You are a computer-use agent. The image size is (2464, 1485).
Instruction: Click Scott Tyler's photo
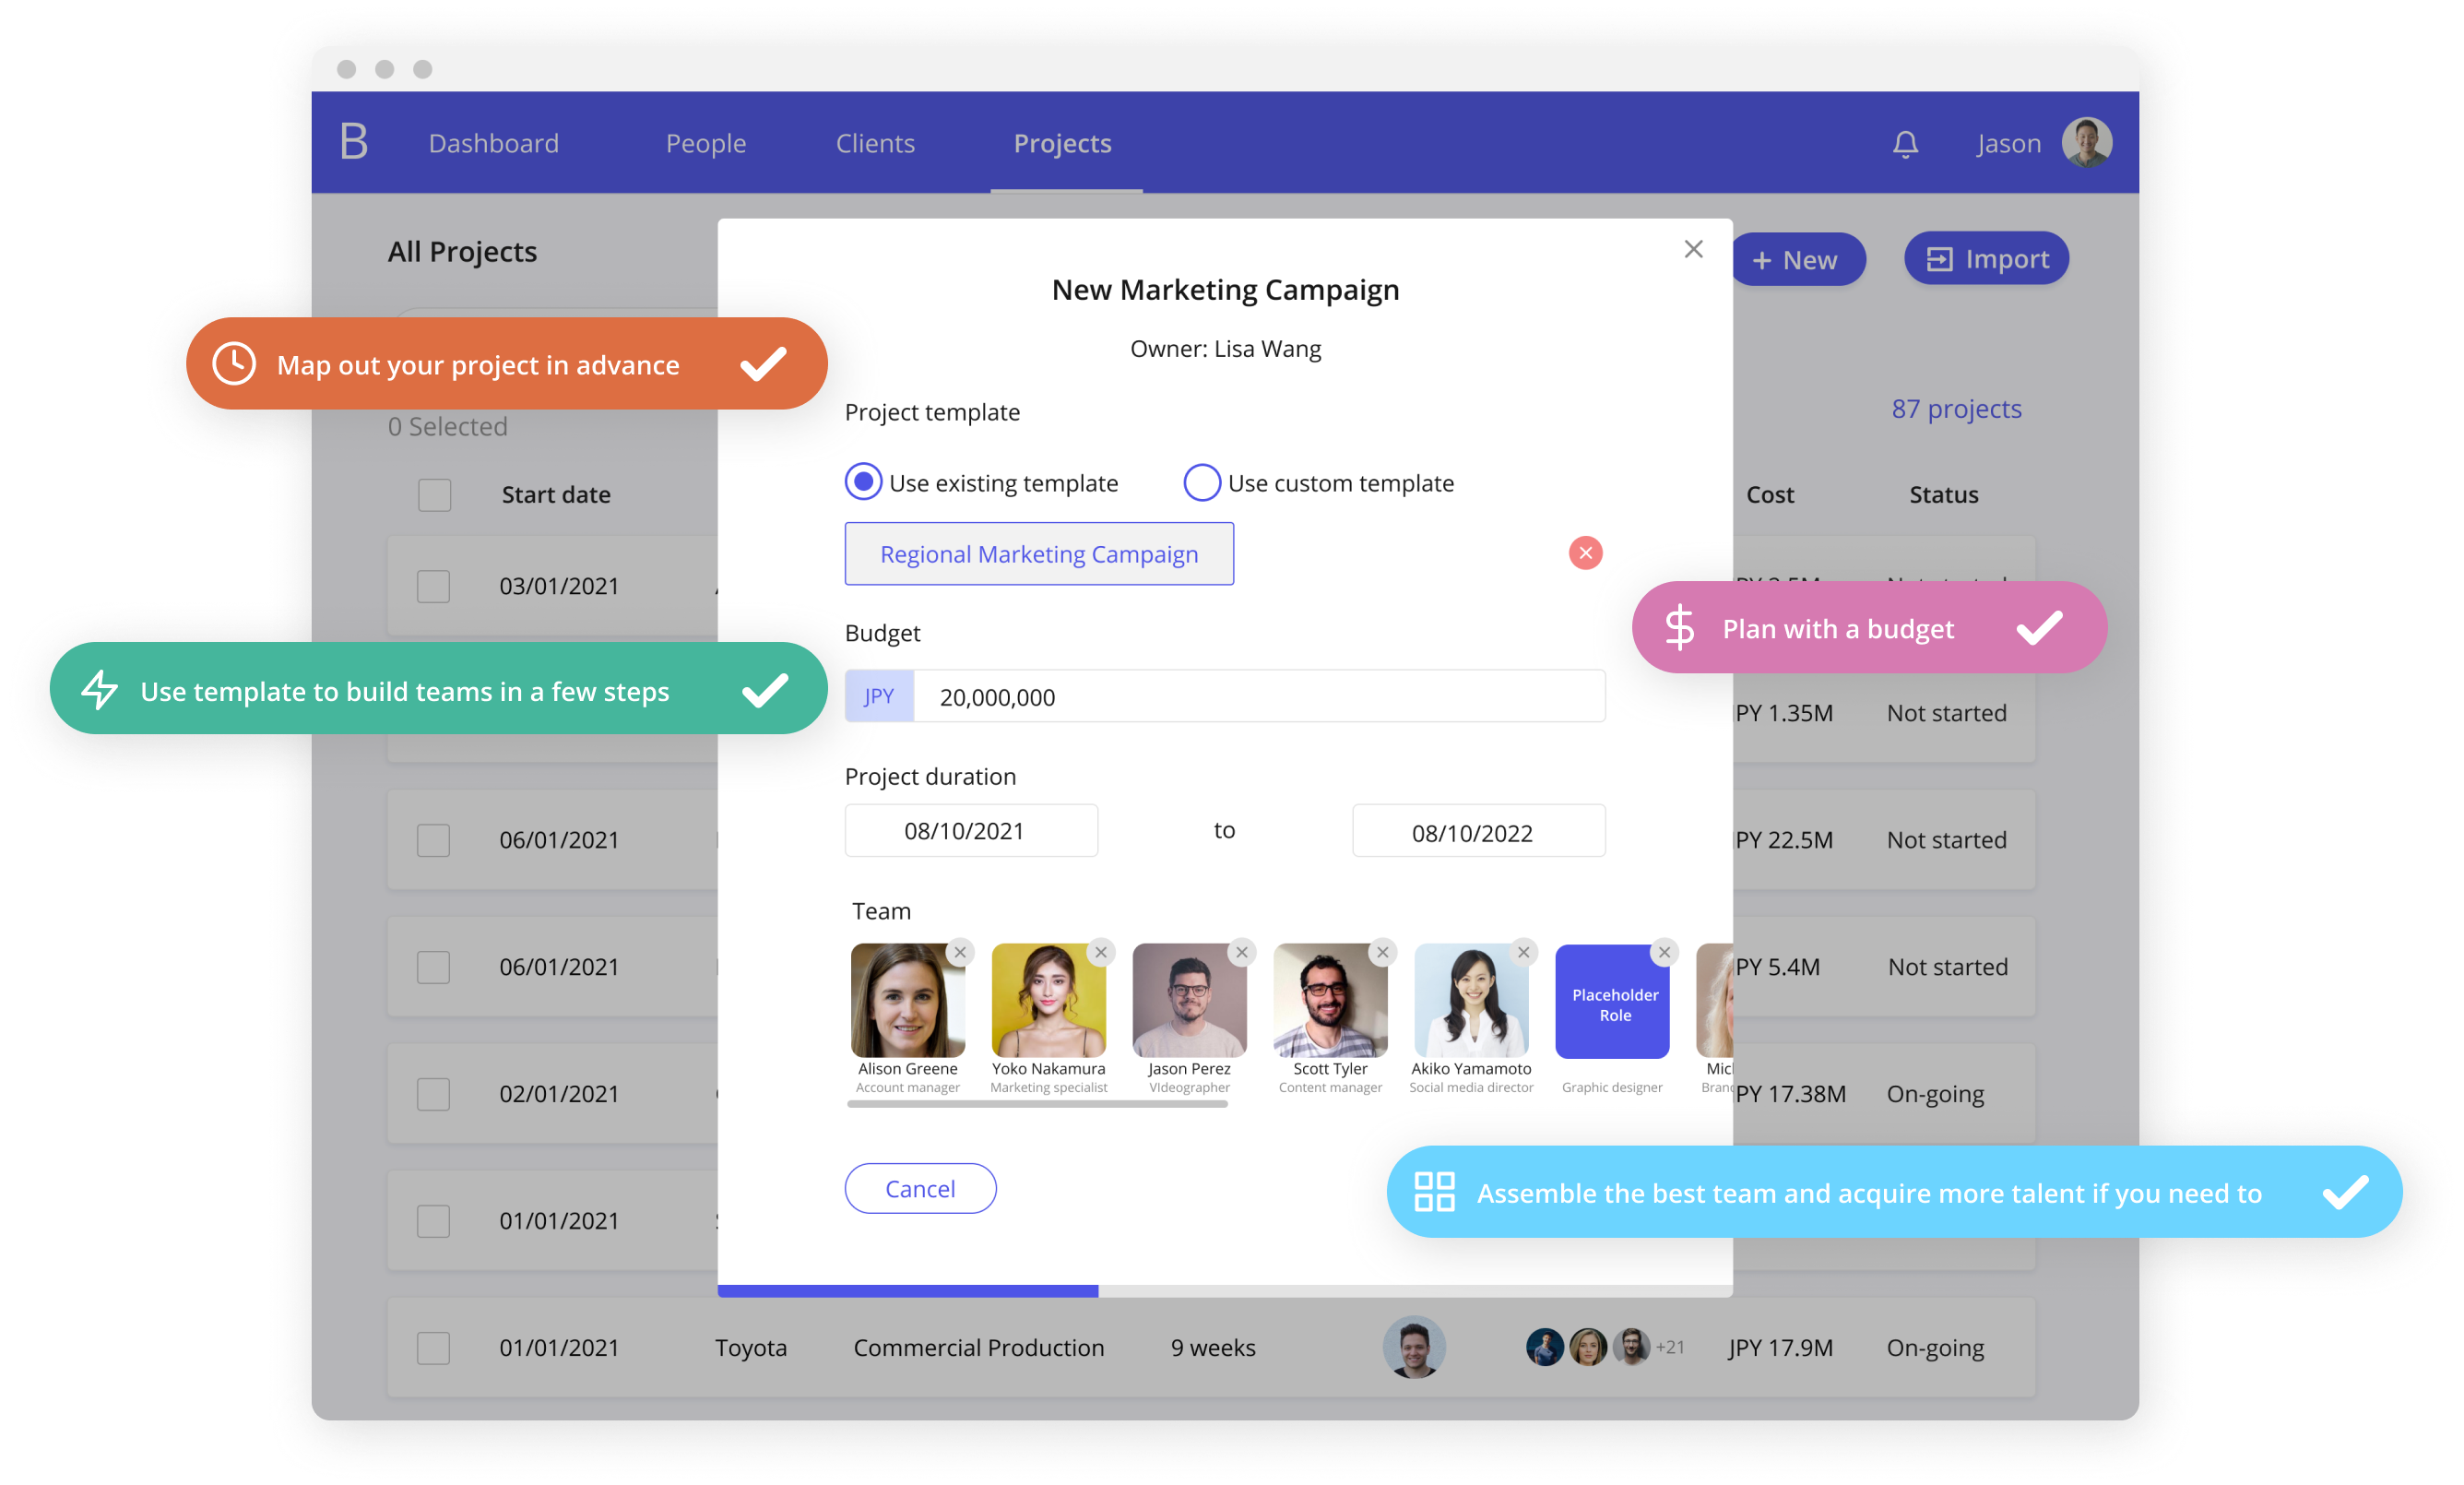(1330, 1000)
